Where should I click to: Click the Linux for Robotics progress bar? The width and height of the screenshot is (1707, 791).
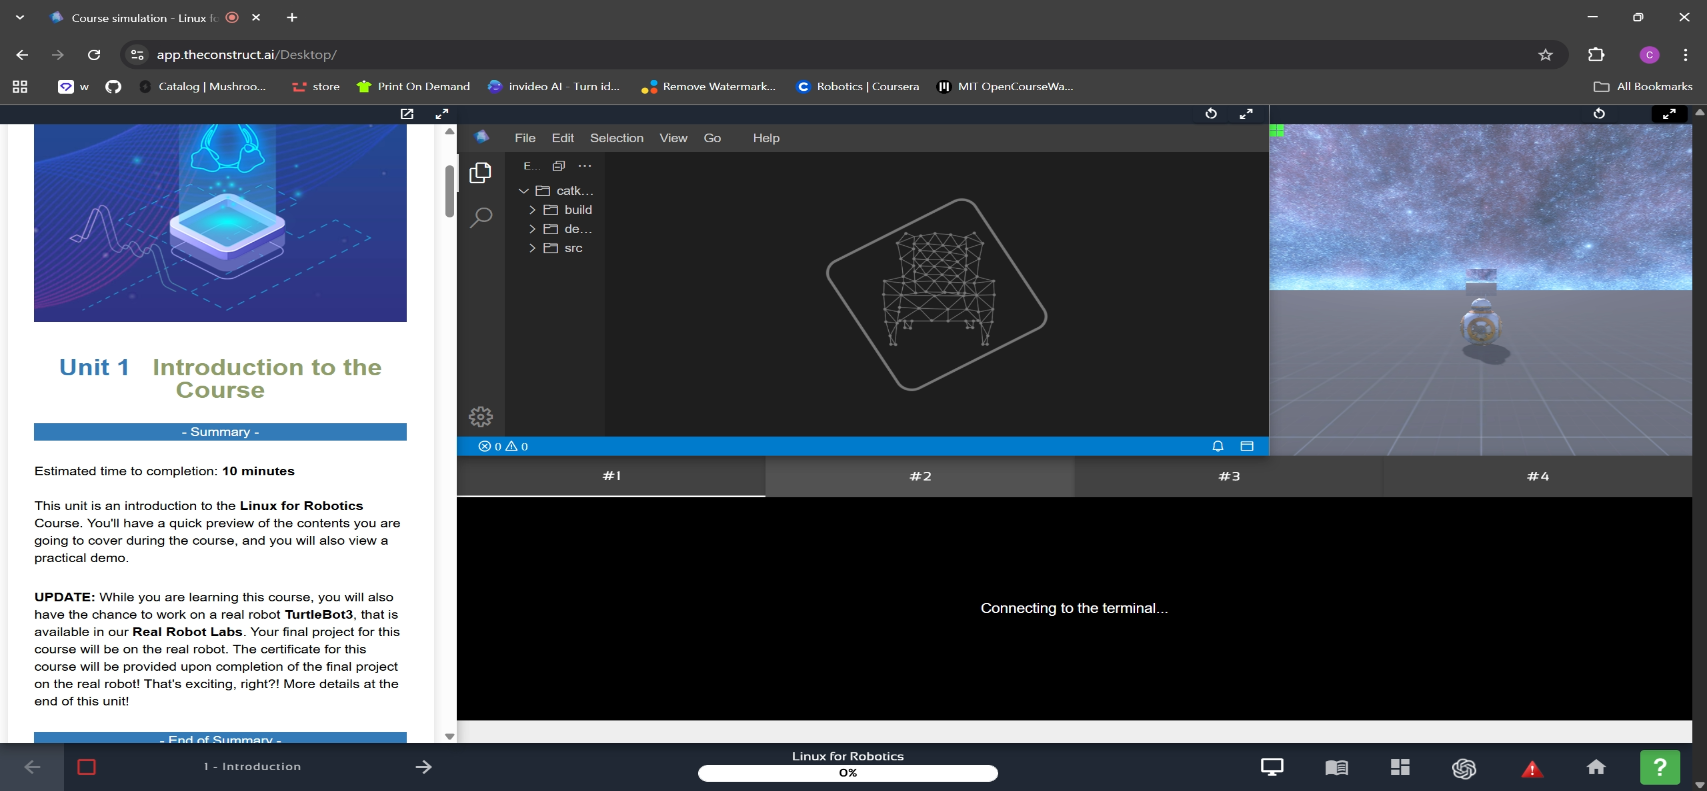click(x=847, y=773)
